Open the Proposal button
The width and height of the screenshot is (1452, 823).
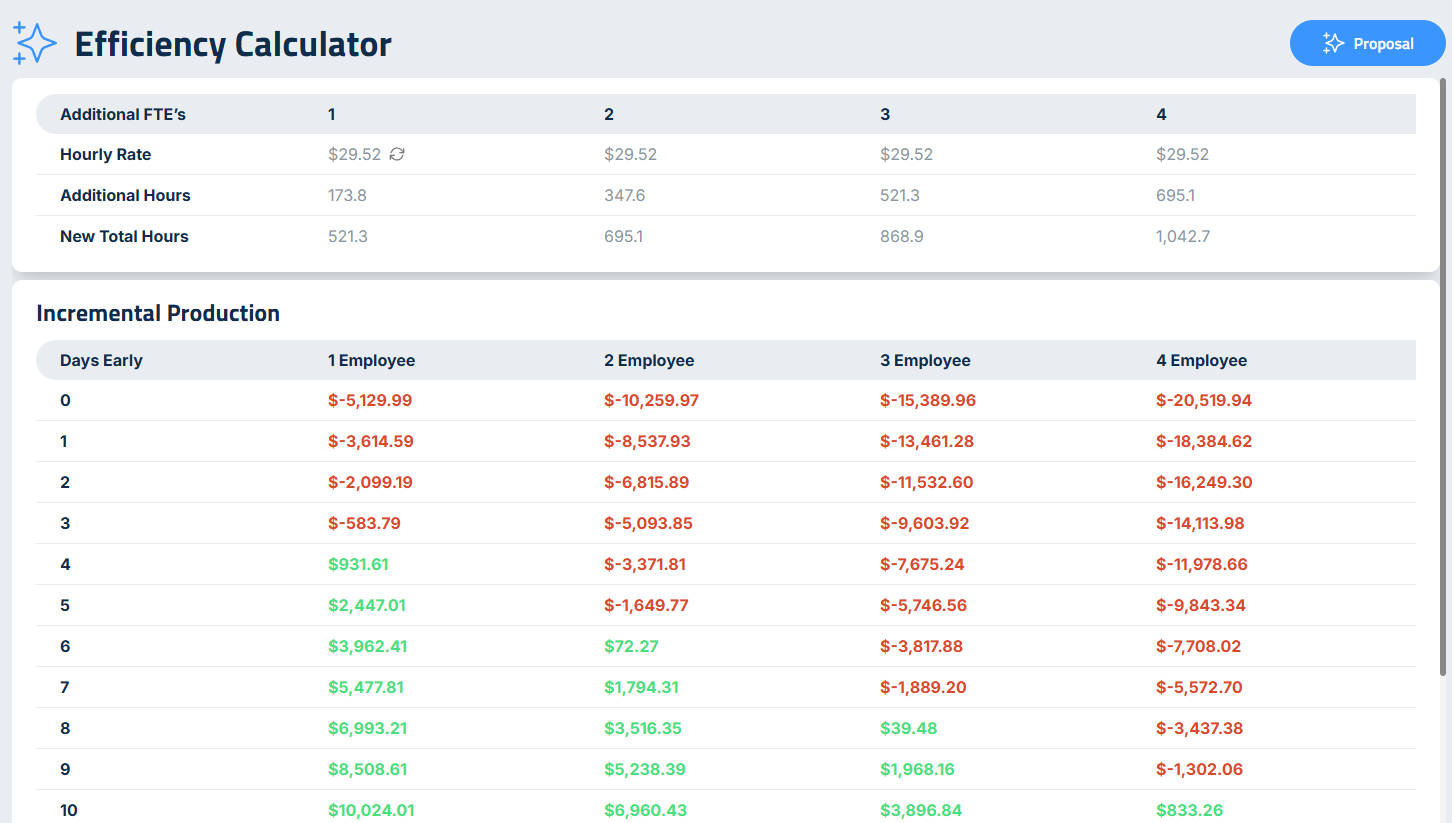(1367, 43)
